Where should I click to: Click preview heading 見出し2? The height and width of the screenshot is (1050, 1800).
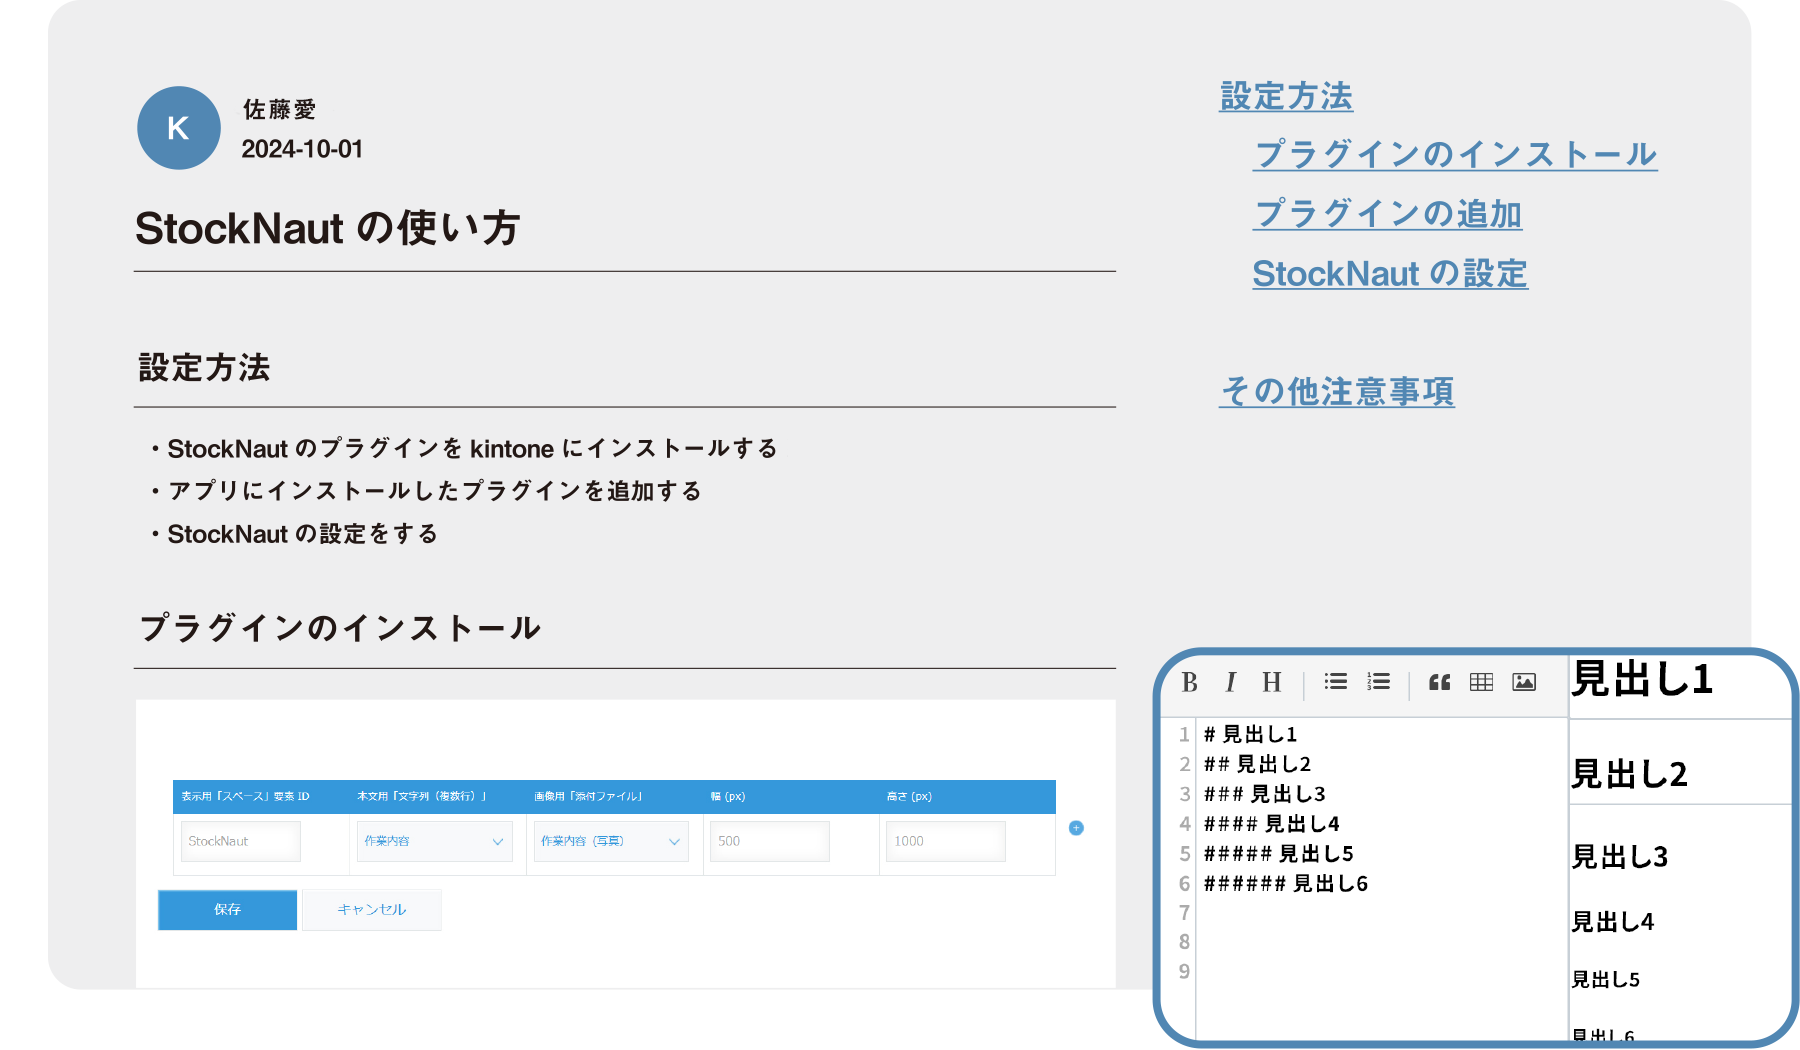(x=1629, y=774)
